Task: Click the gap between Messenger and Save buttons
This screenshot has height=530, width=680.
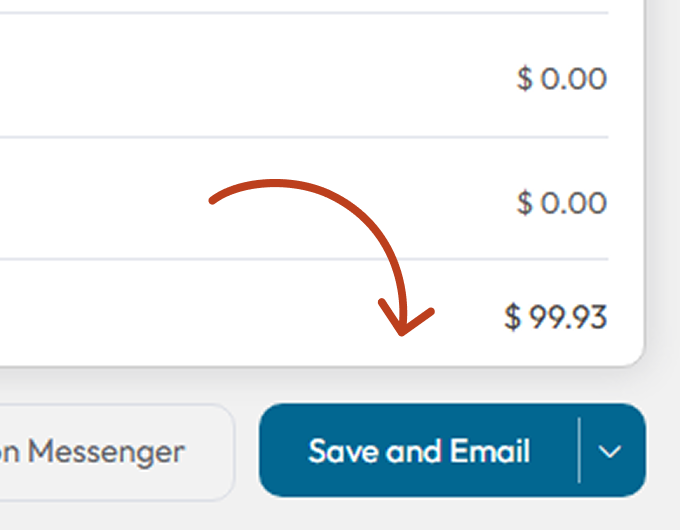Action: pos(247,451)
